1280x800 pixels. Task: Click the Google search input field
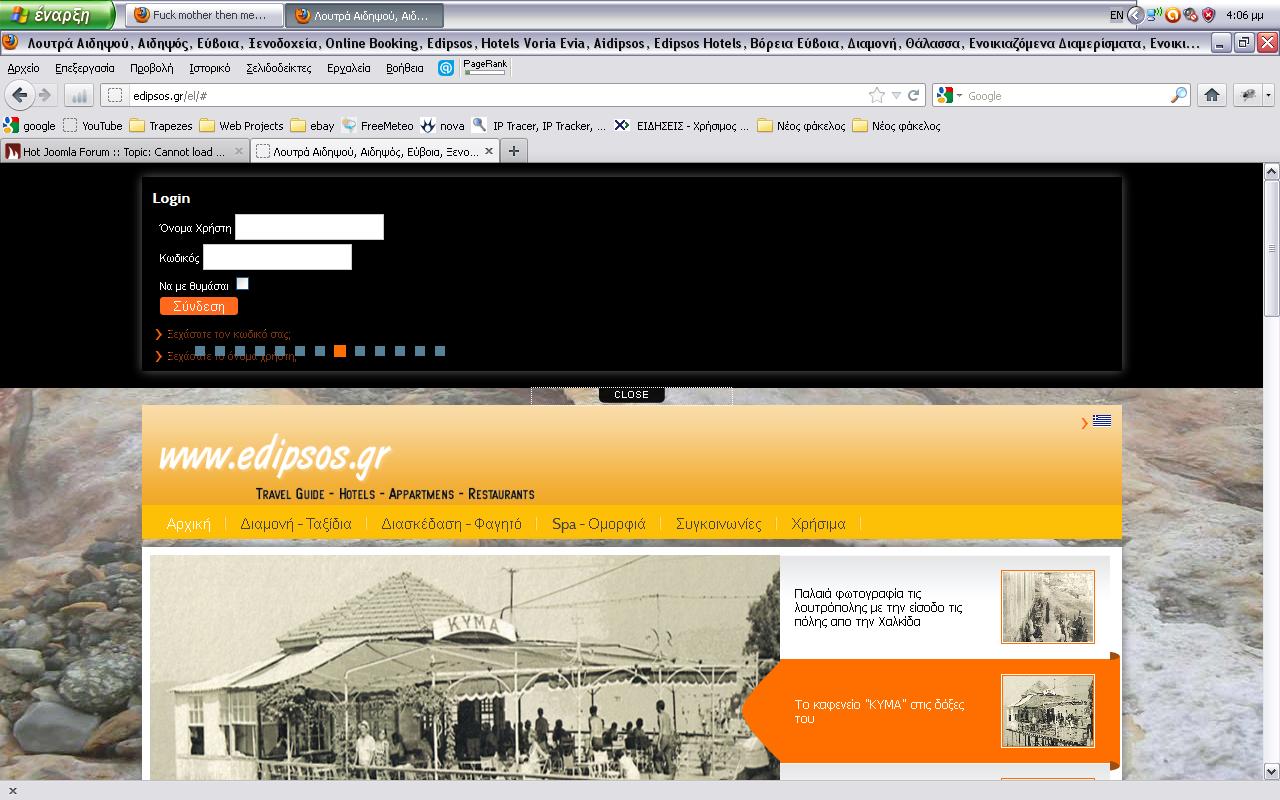(1066, 96)
